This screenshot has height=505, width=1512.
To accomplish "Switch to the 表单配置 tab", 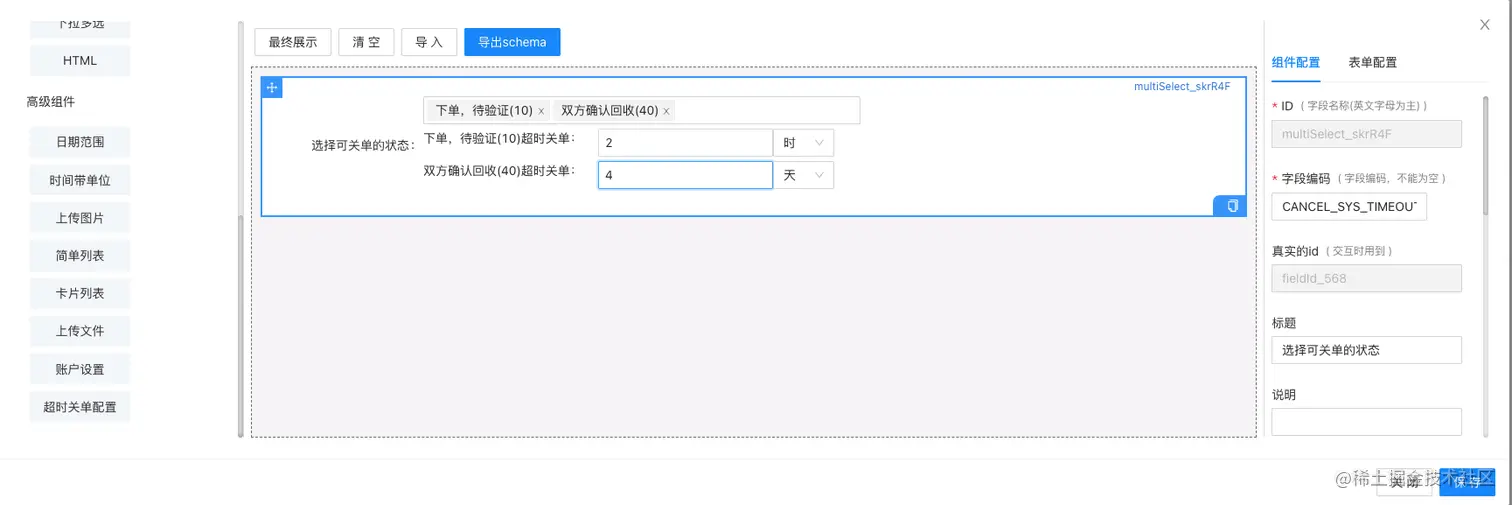I will 1373,62.
